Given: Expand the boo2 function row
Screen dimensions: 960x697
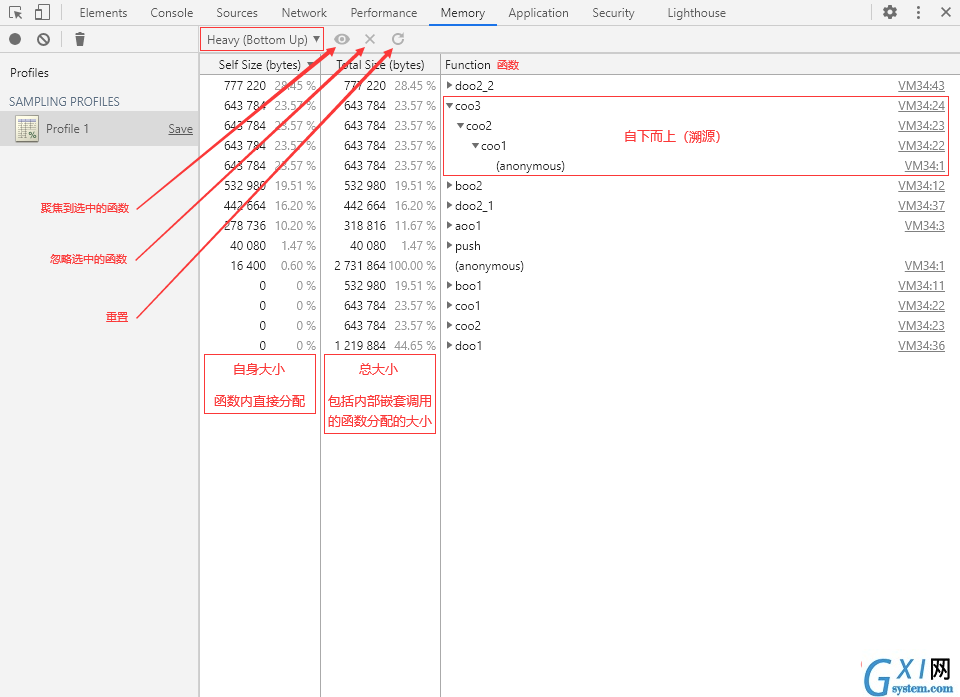Looking at the screenshot, I should pyautogui.click(x=449, y=185).
